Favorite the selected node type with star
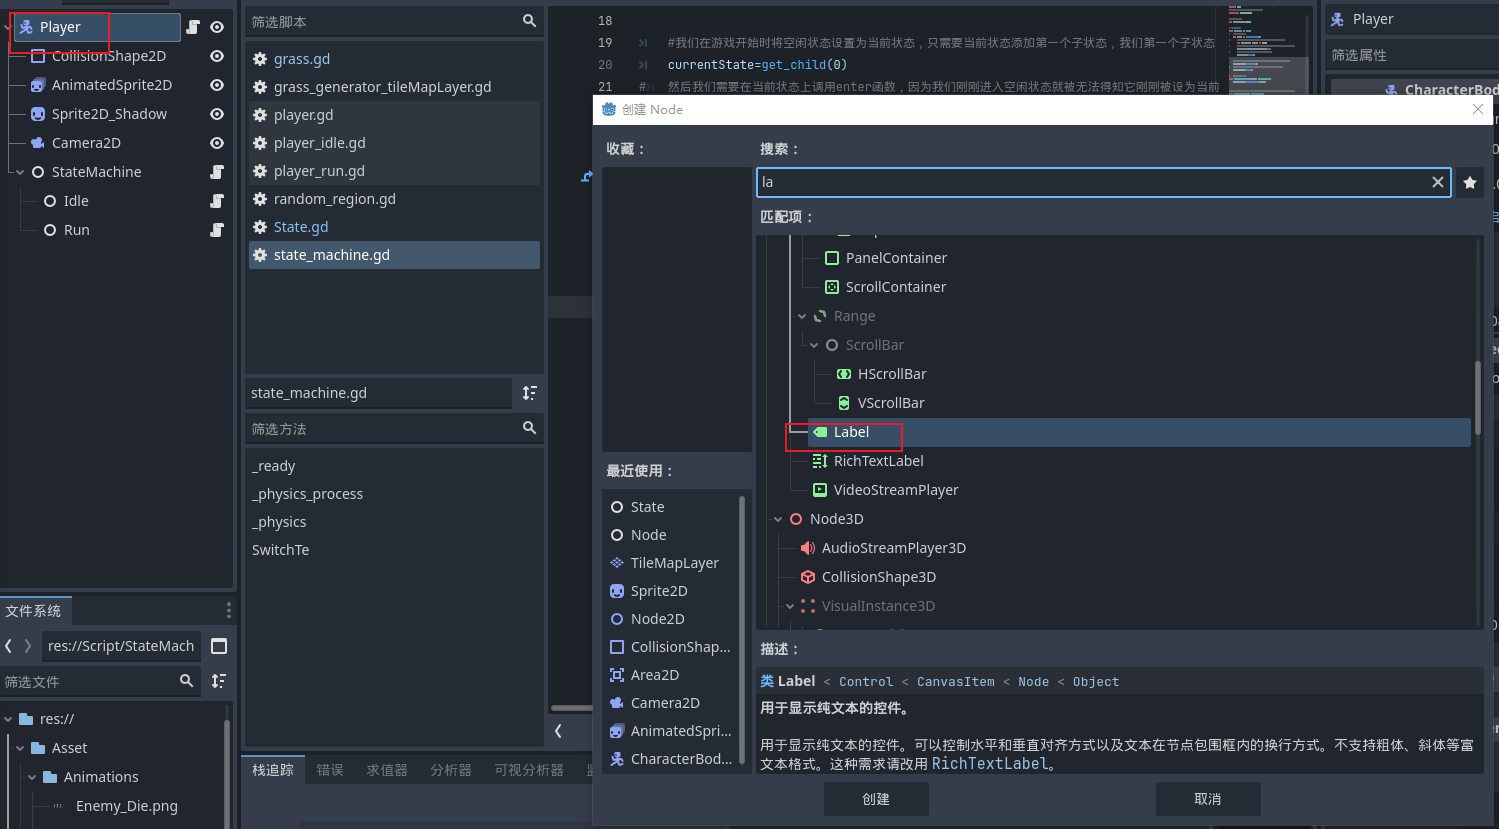This screenshot has width=1499, height=829. coord(1470,182)
